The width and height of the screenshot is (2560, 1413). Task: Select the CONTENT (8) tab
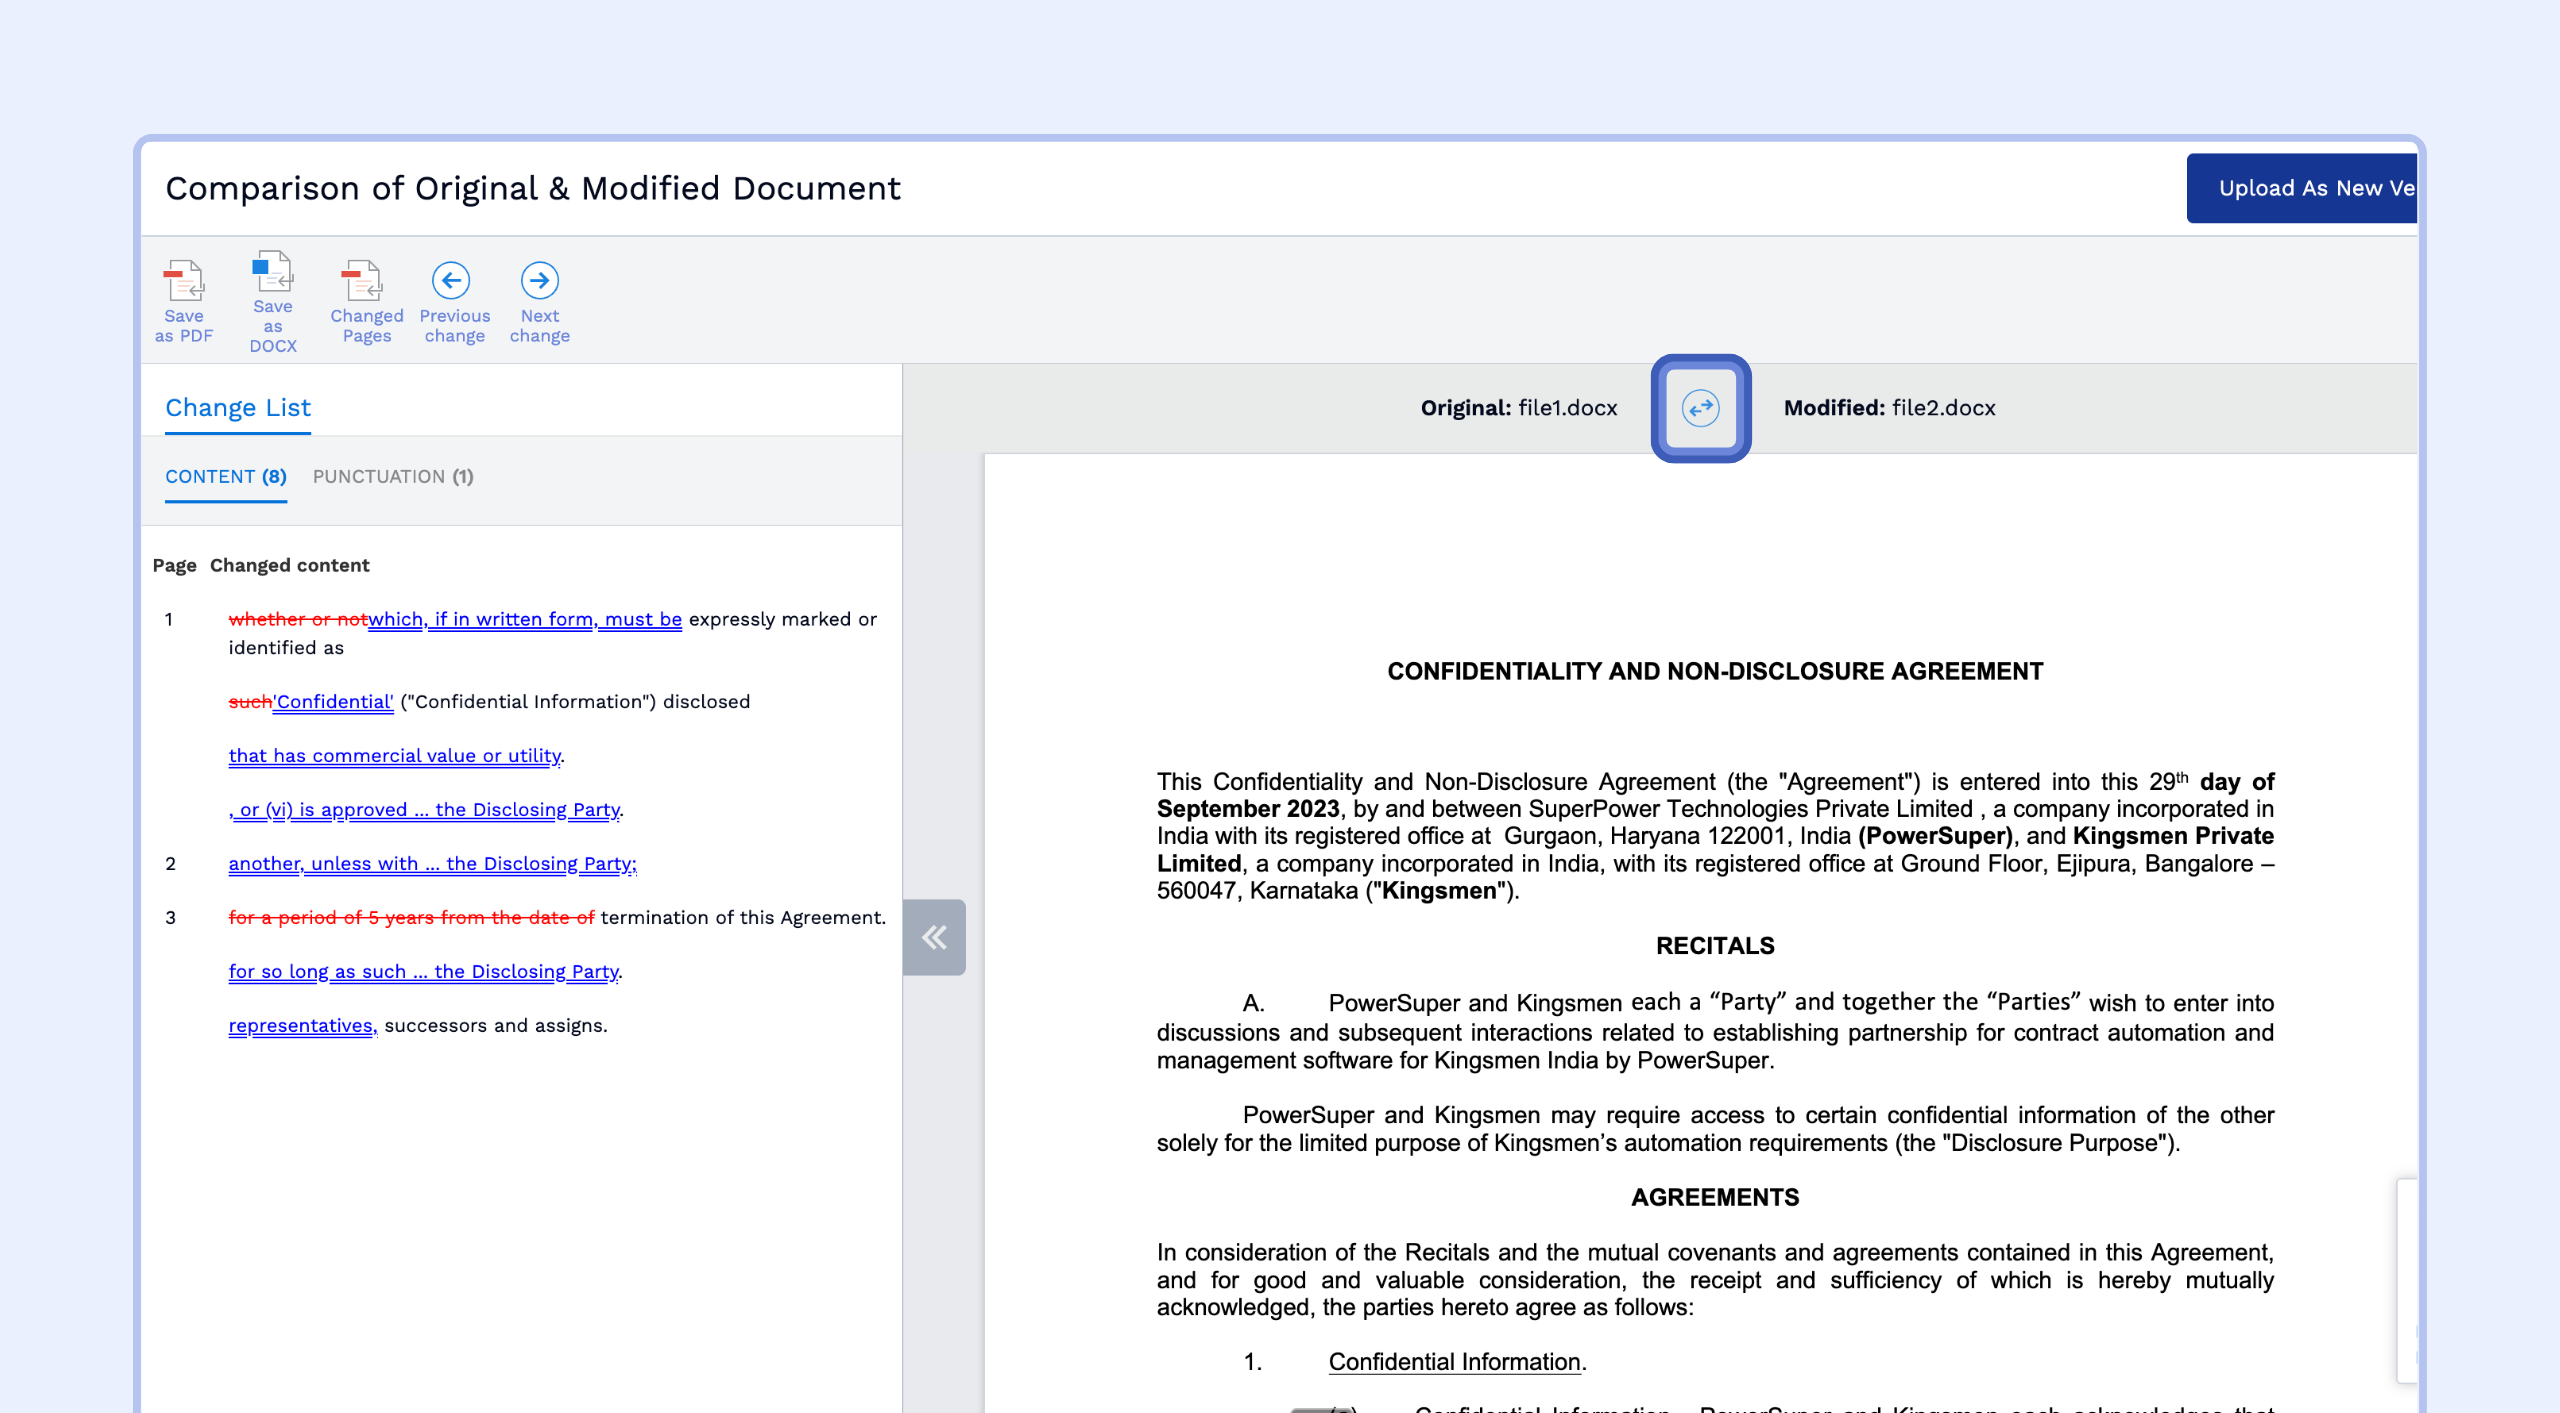(x=226, y=477)
